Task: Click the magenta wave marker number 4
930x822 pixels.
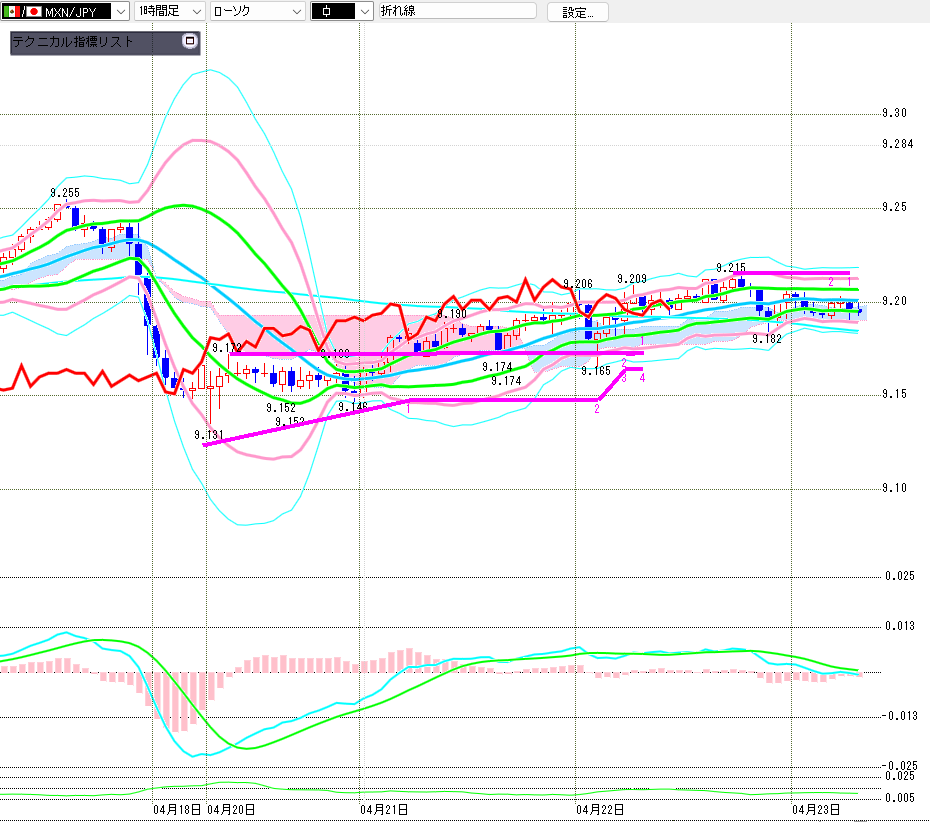Action: 641,378
